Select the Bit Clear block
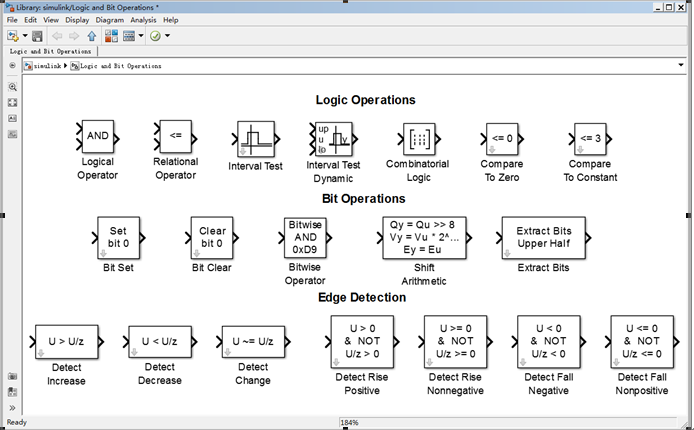This screenshot has width=694, height=430. [x=212, y=238]
